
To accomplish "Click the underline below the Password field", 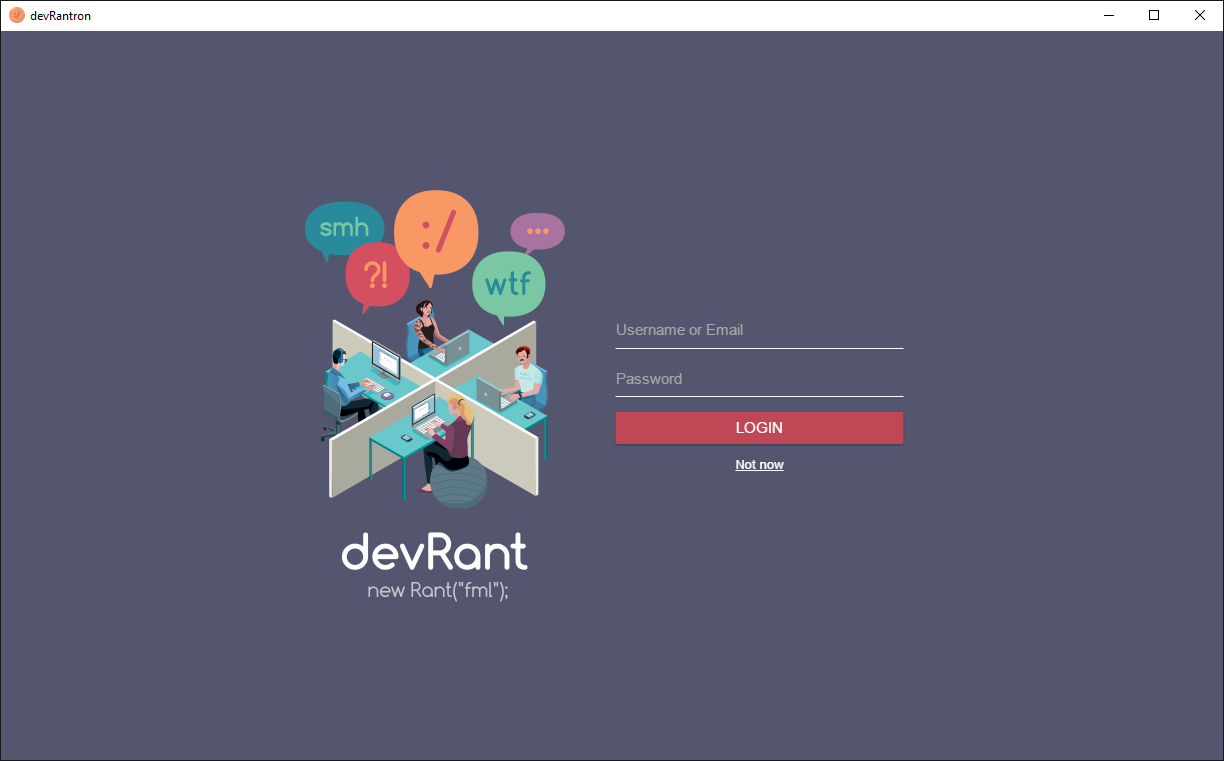I will (x=759, y=394).
